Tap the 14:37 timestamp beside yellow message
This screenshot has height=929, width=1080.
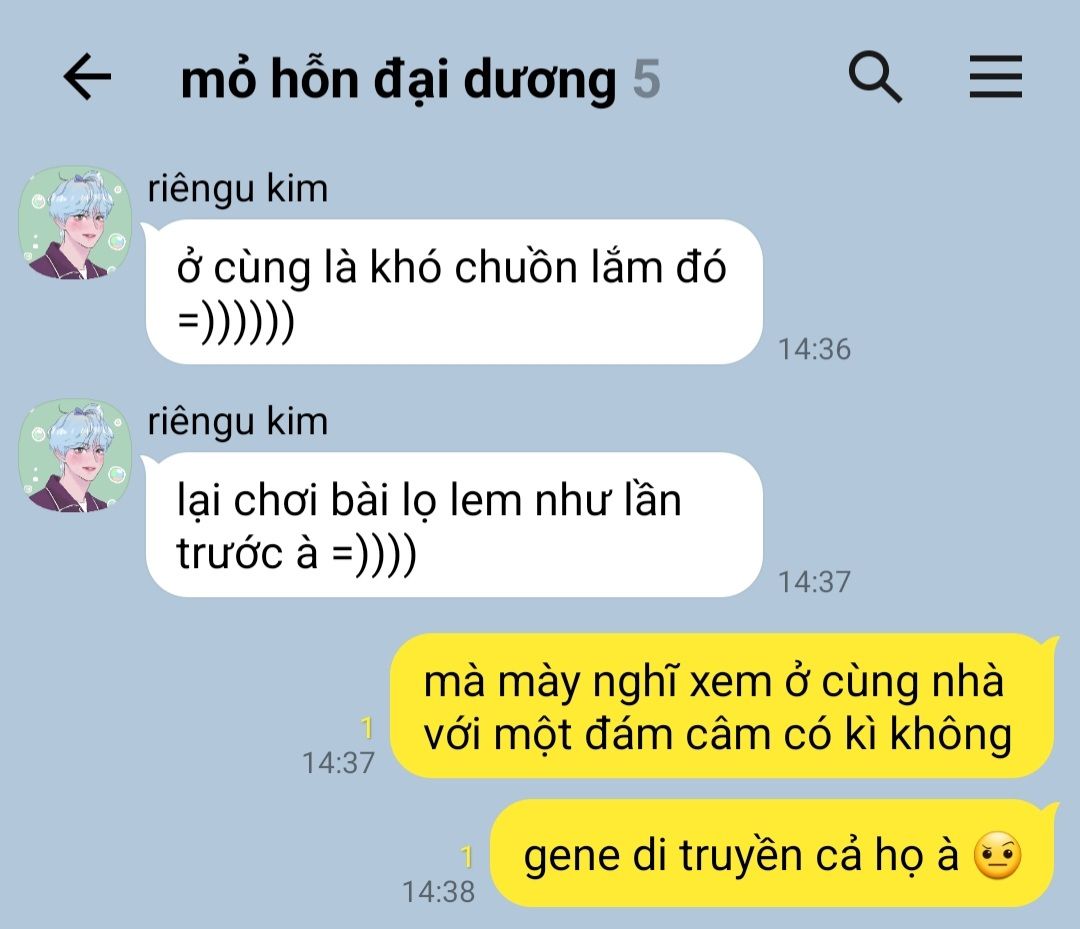coord(339,762)
